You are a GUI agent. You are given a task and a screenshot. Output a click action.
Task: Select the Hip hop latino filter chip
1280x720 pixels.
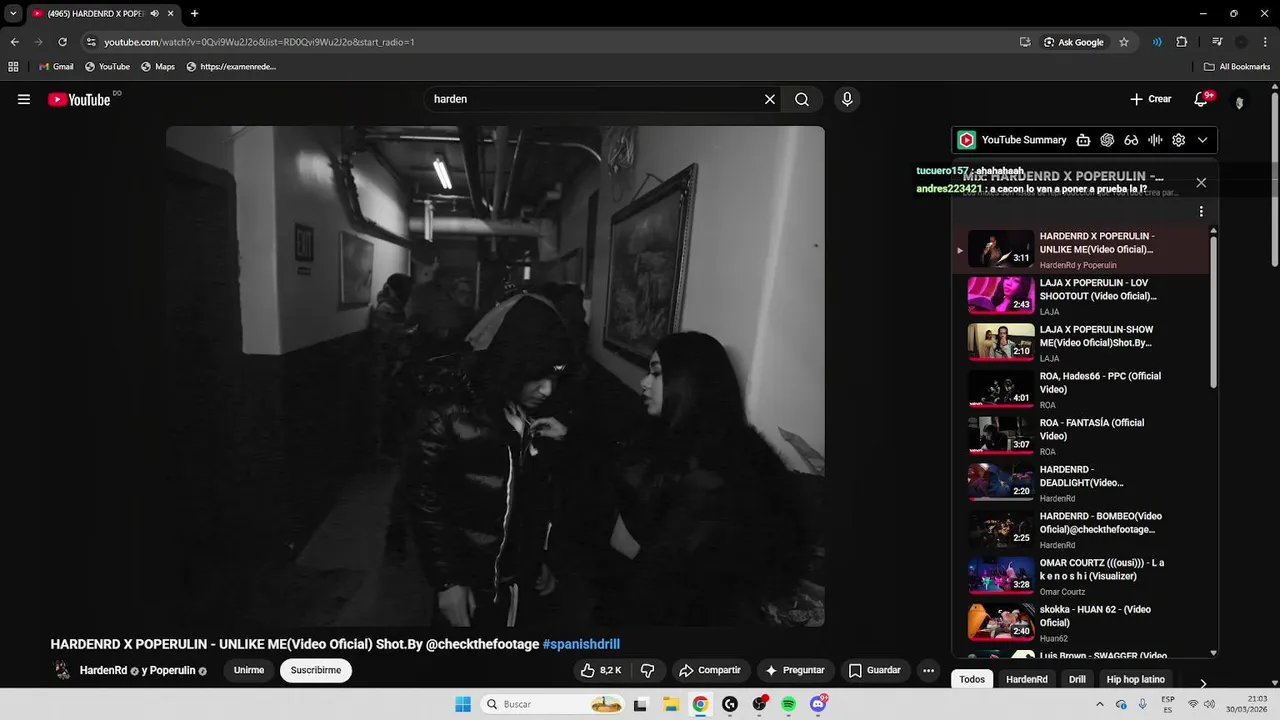pos(1136,680)
